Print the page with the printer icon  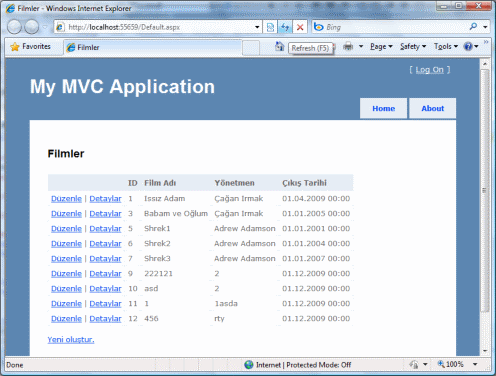(x=348, y=46)
